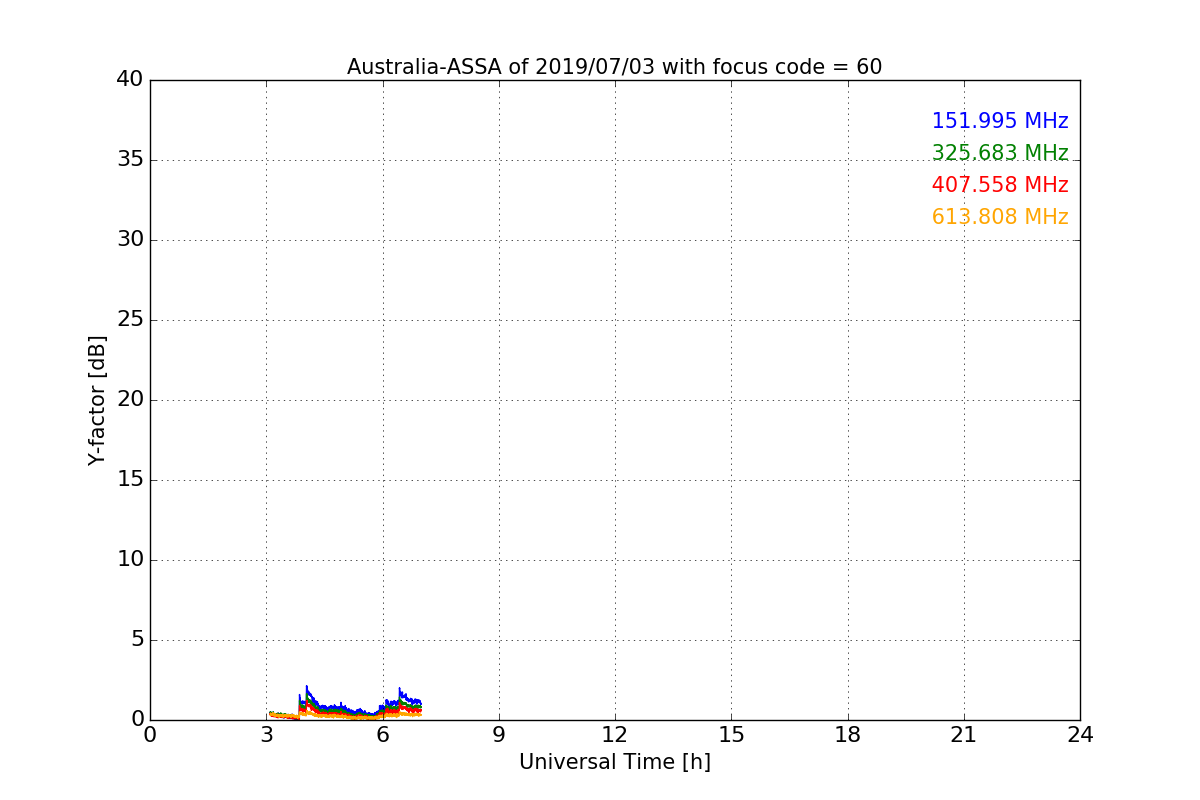This screenshot has height=800, width=1200.
Task: Select the 613.808 MHz legend label
Action: click(x=1000, y=217)
